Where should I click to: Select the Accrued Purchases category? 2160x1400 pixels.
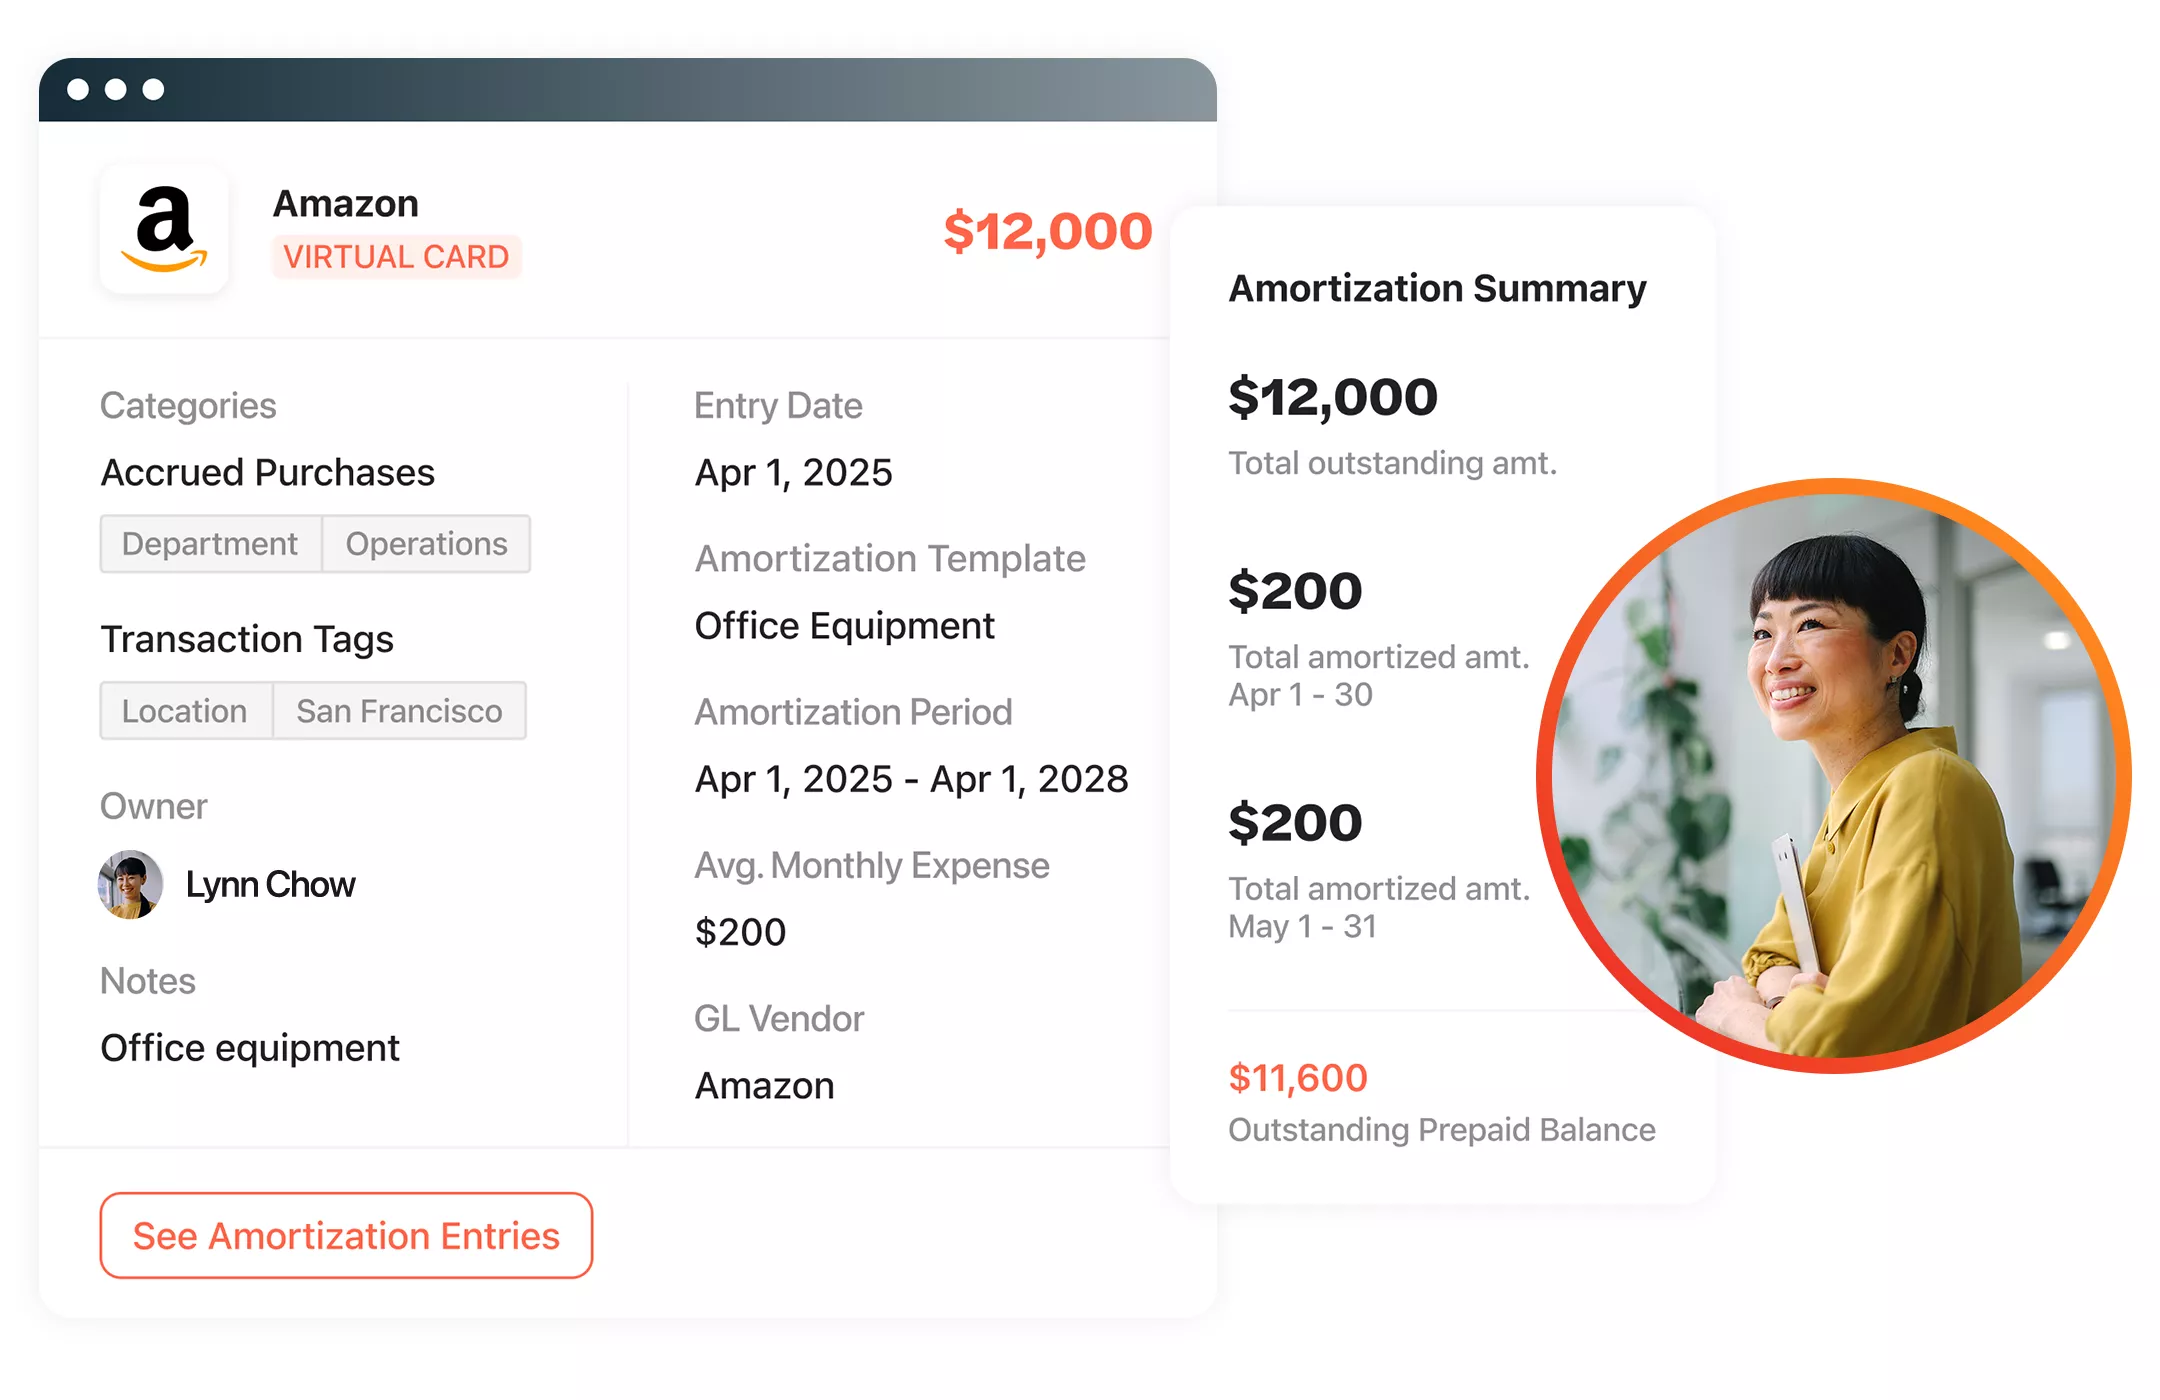click(268, 473)
